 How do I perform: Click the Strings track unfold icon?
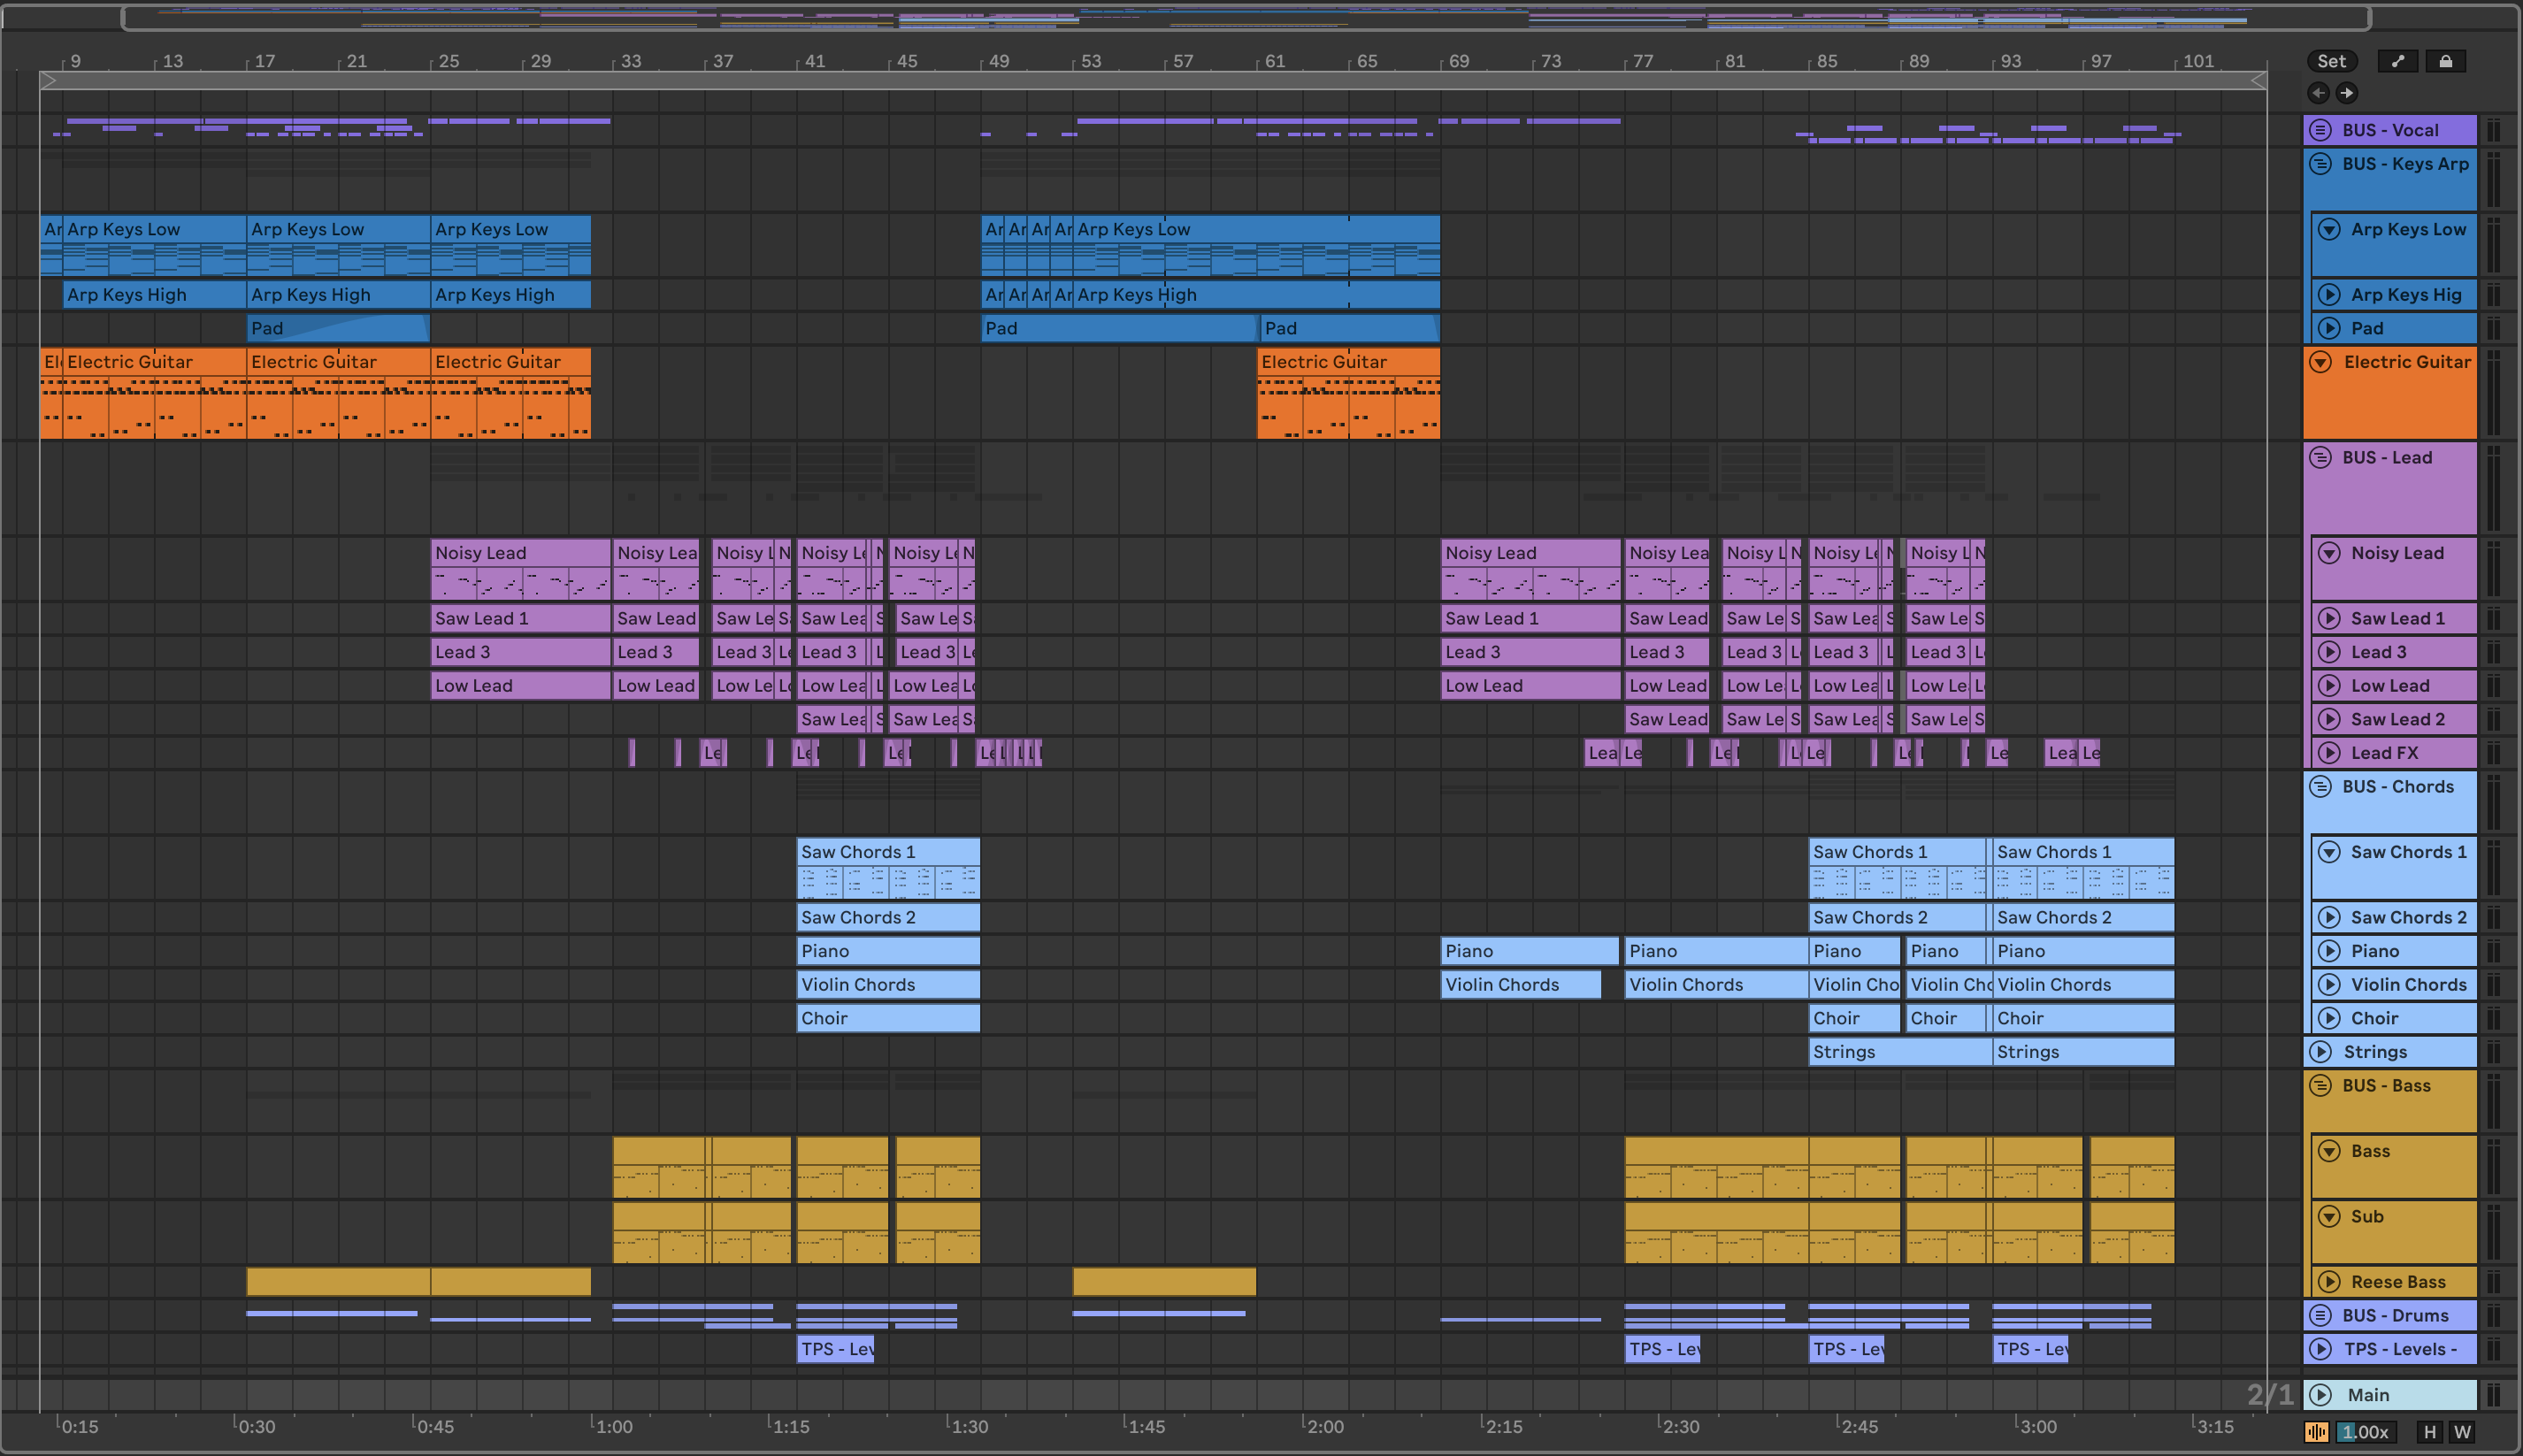point(2320,1051)
